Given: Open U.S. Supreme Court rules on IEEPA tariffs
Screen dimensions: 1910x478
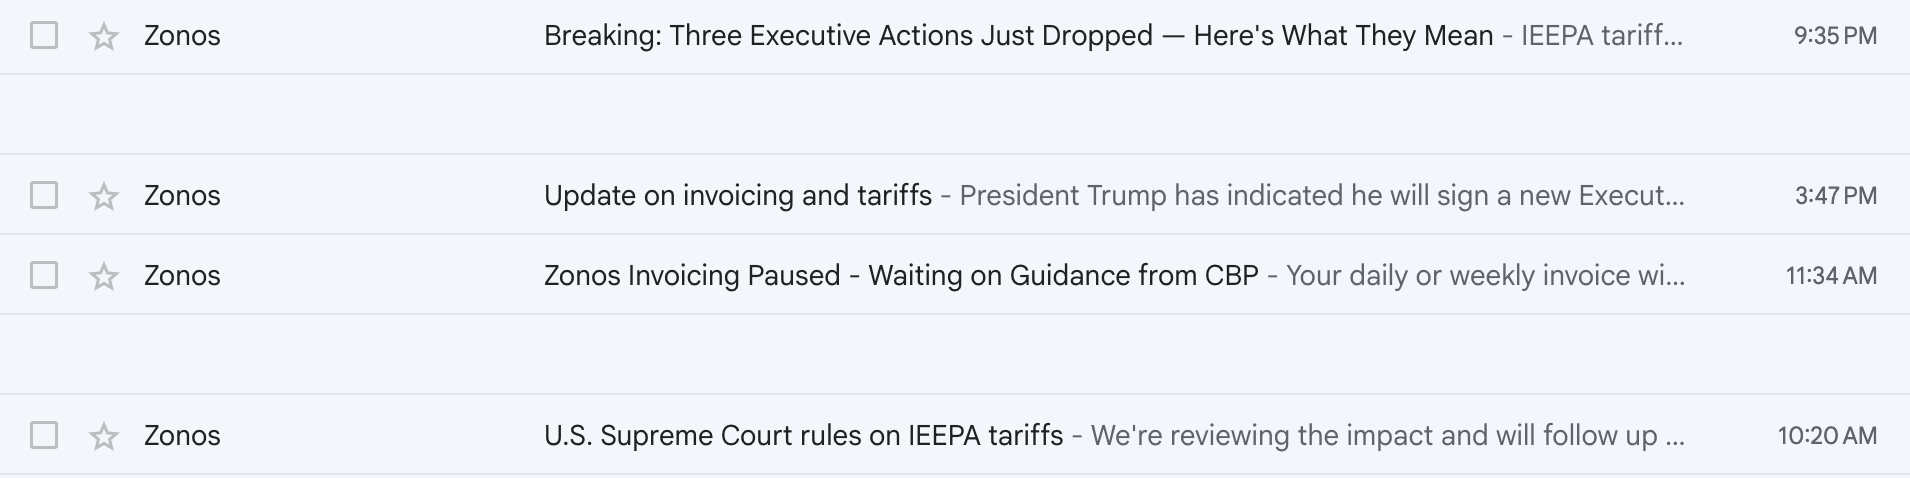Looking at the screenshot, I should (803, 435).
